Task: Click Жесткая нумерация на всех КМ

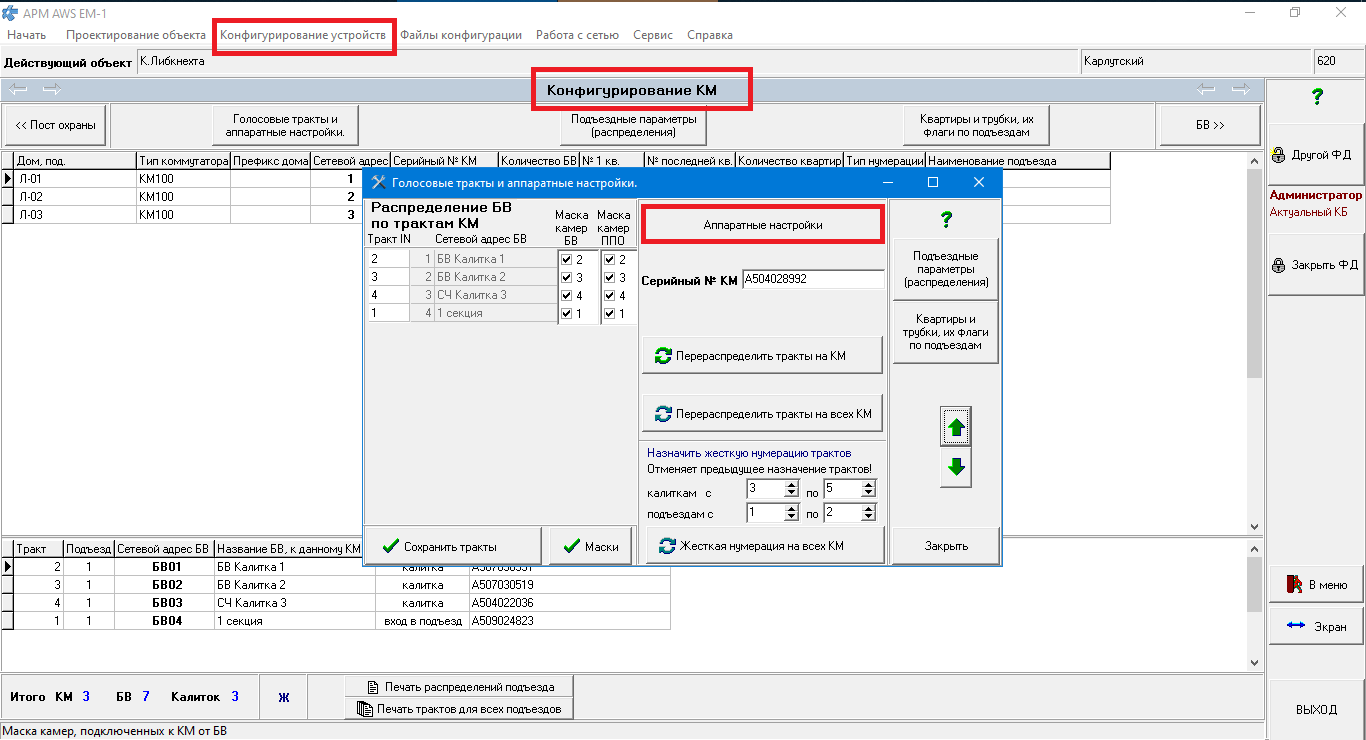Action: (x=765, y=546)
